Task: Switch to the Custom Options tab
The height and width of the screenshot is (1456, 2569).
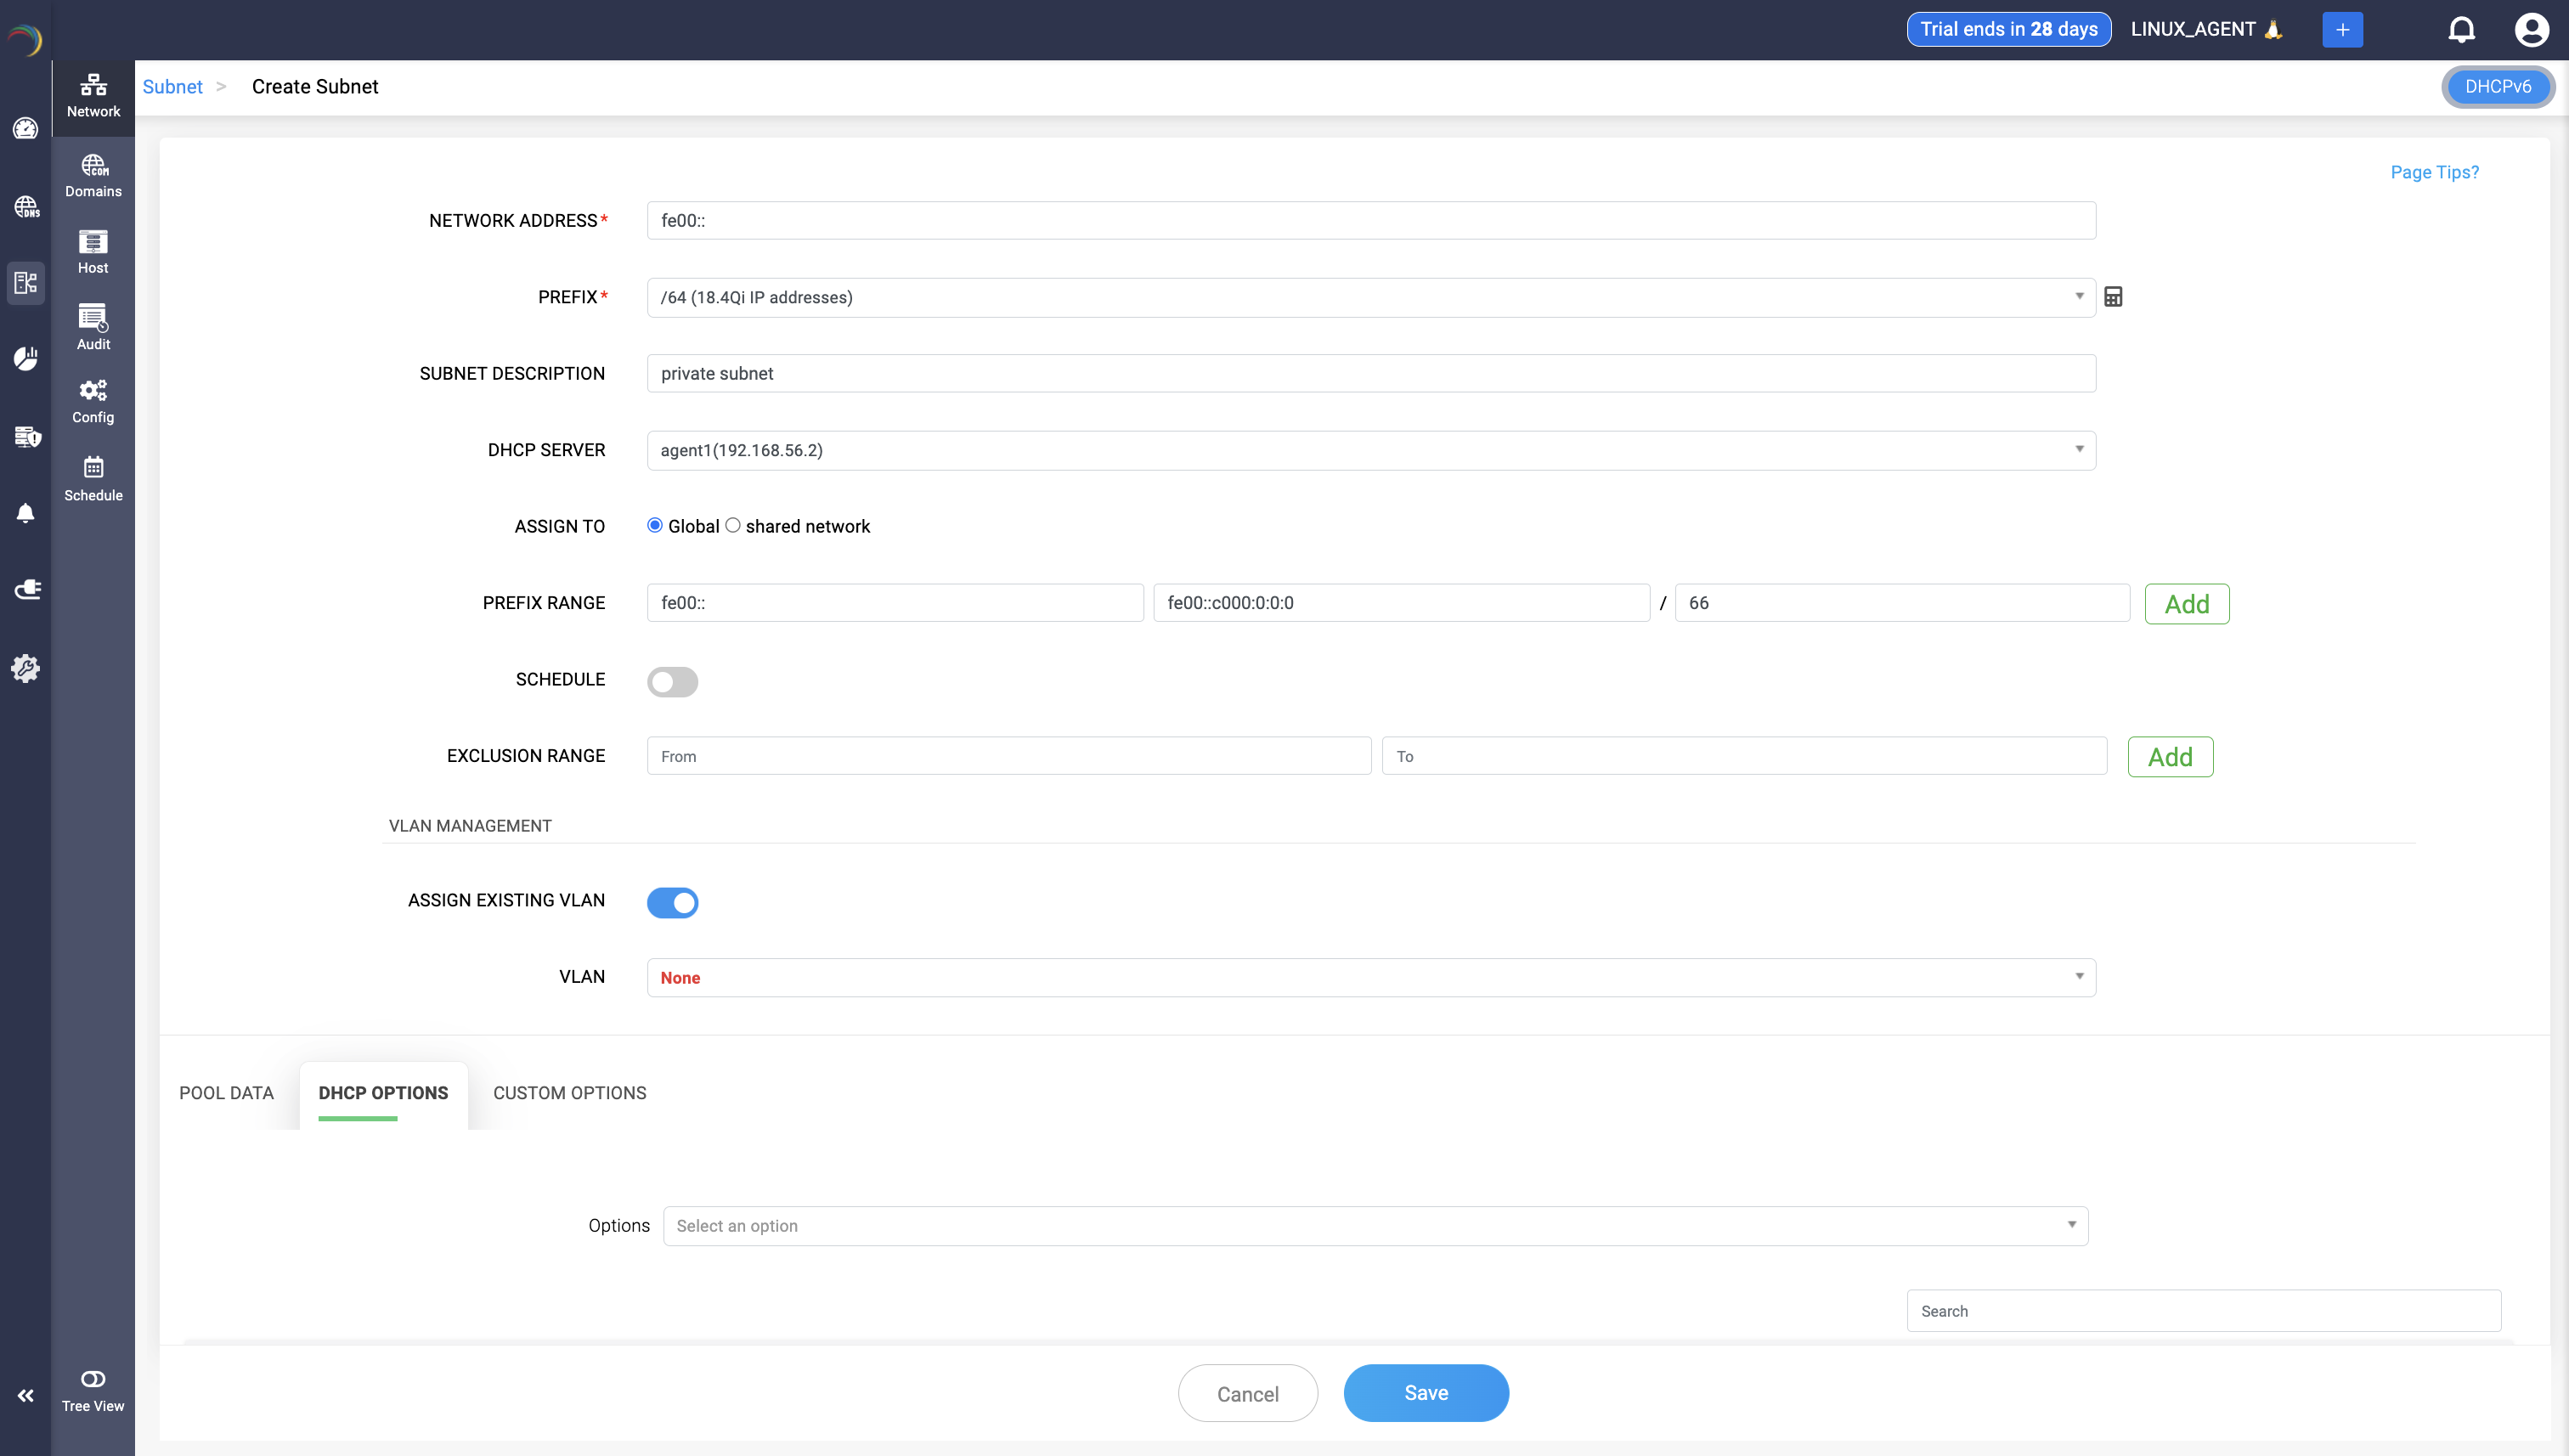Action: [569, 1093]
